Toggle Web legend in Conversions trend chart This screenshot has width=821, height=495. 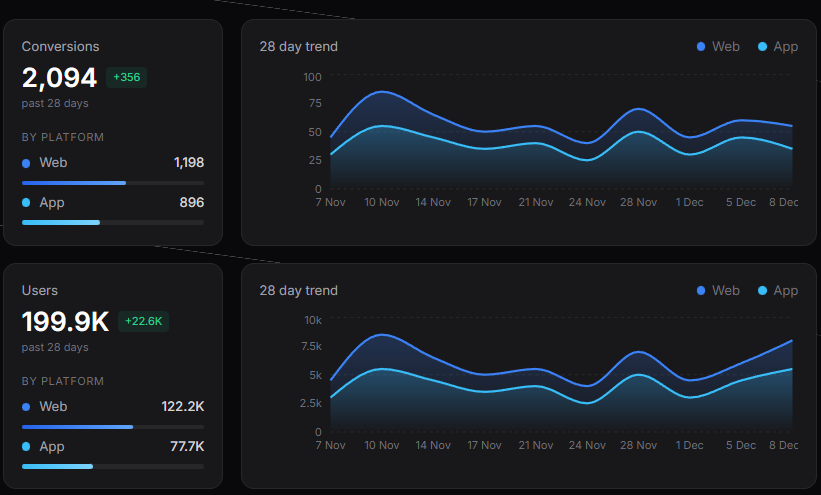pyautogui.click(x=718, y=47)
